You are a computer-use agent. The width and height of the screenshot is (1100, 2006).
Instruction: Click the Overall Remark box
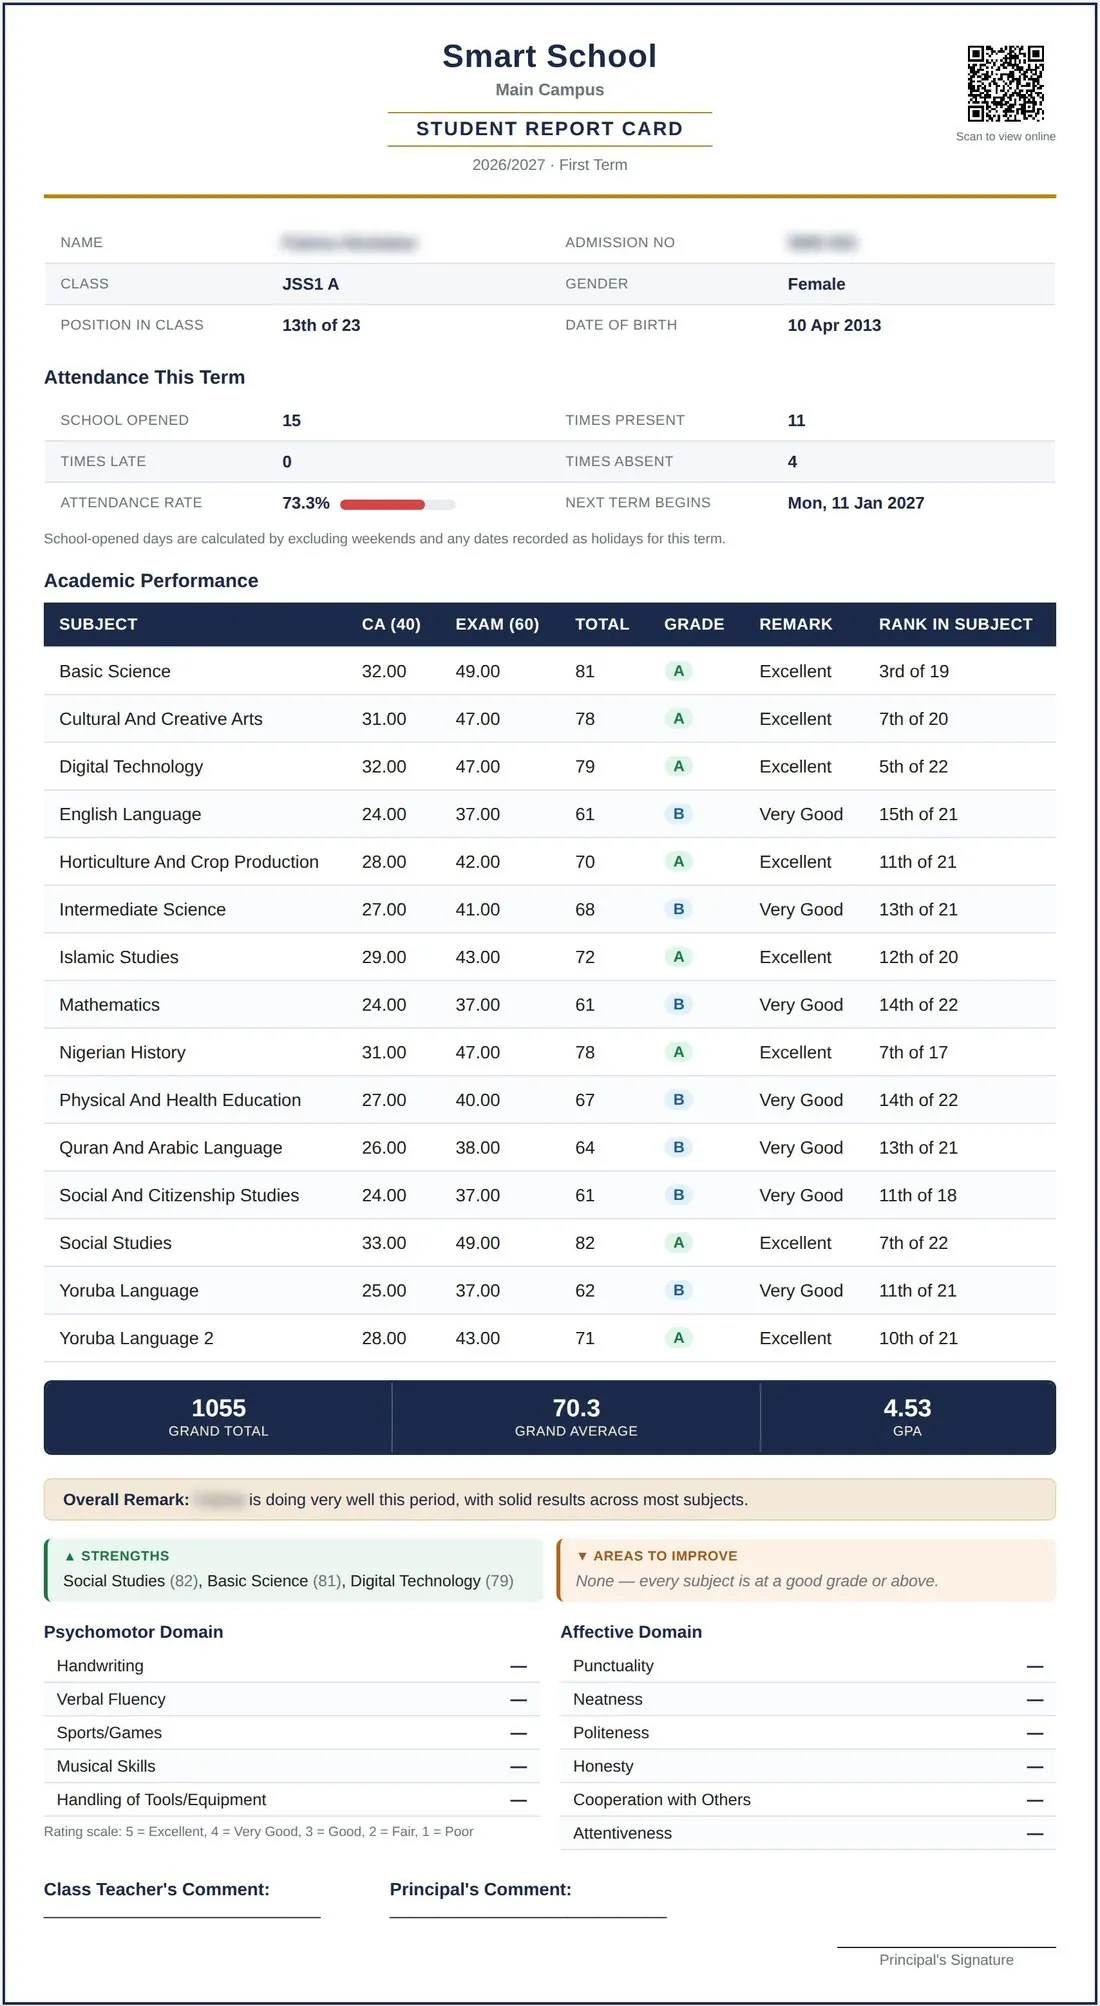coord(550,1499)
